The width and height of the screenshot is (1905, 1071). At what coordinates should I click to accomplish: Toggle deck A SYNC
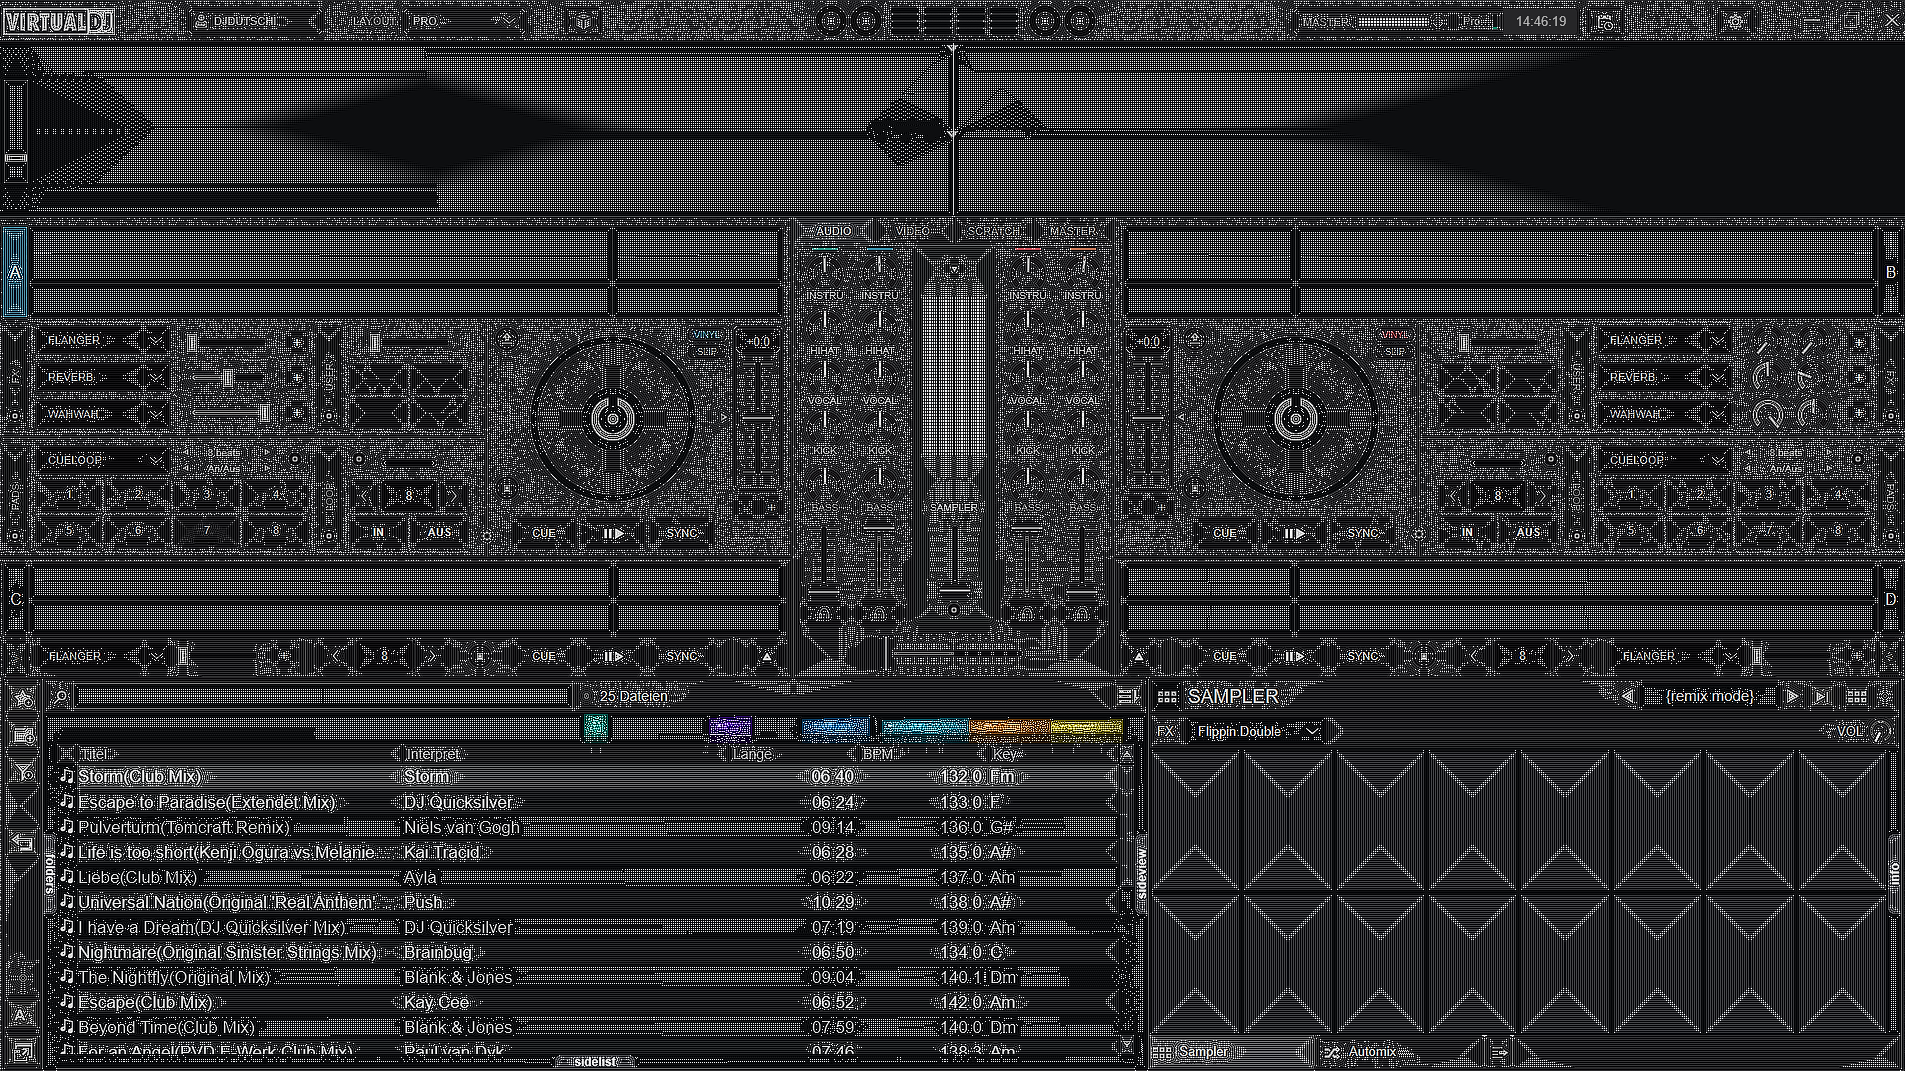coord(682,533)
